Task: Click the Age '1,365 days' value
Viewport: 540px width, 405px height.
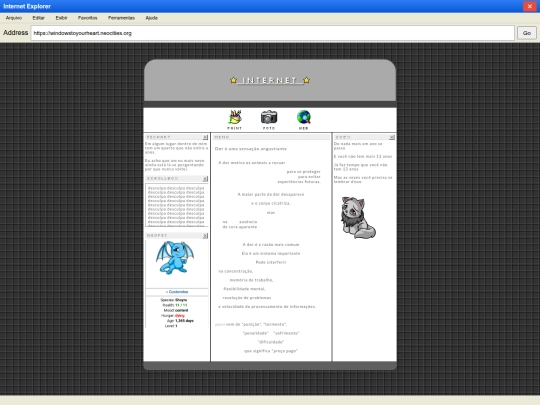Action: pyautogui.click(x=185, y=321)
